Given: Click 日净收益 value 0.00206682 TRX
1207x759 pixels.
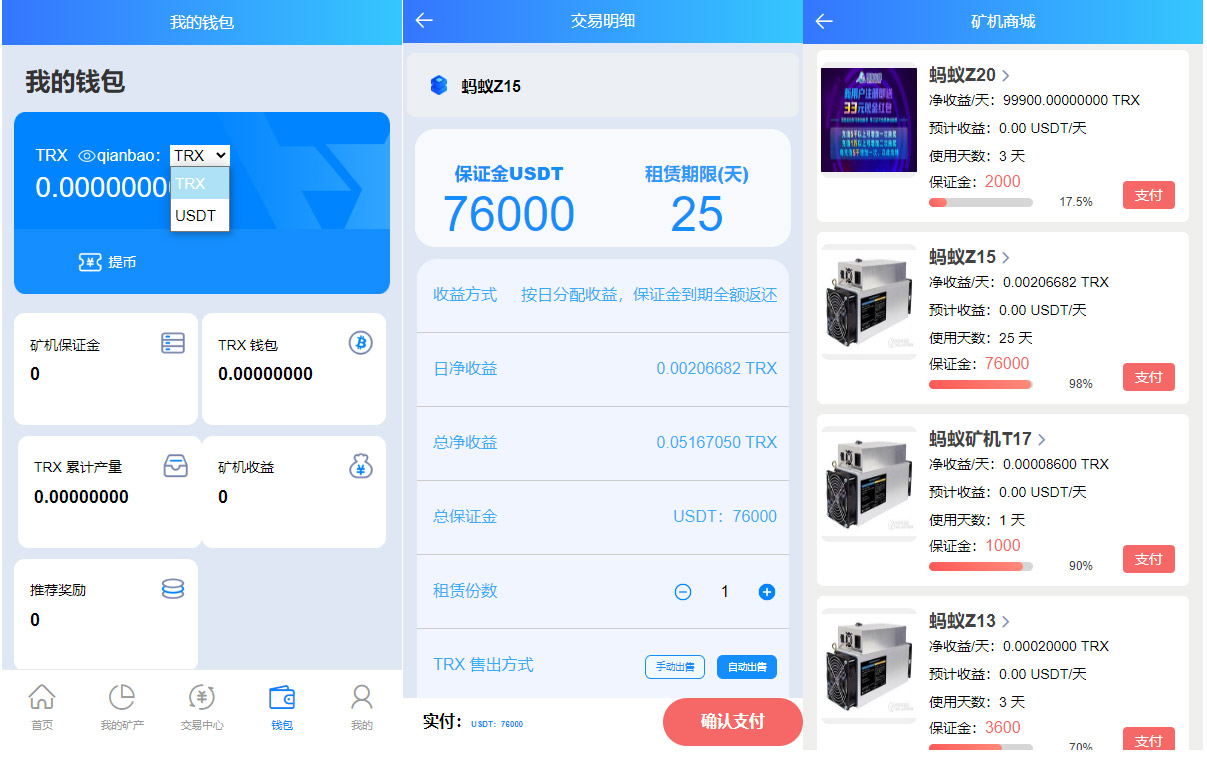Looking at the screenshot, I should pos(717,369).
